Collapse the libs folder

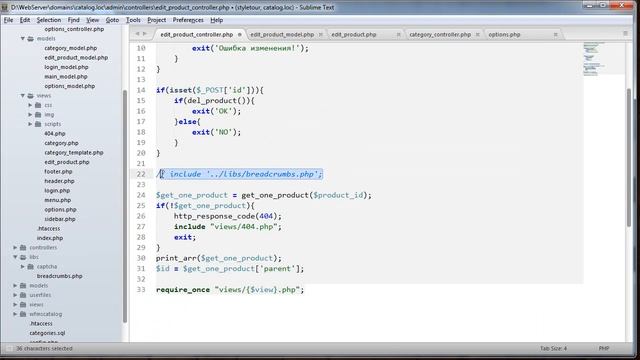(15, 257)
